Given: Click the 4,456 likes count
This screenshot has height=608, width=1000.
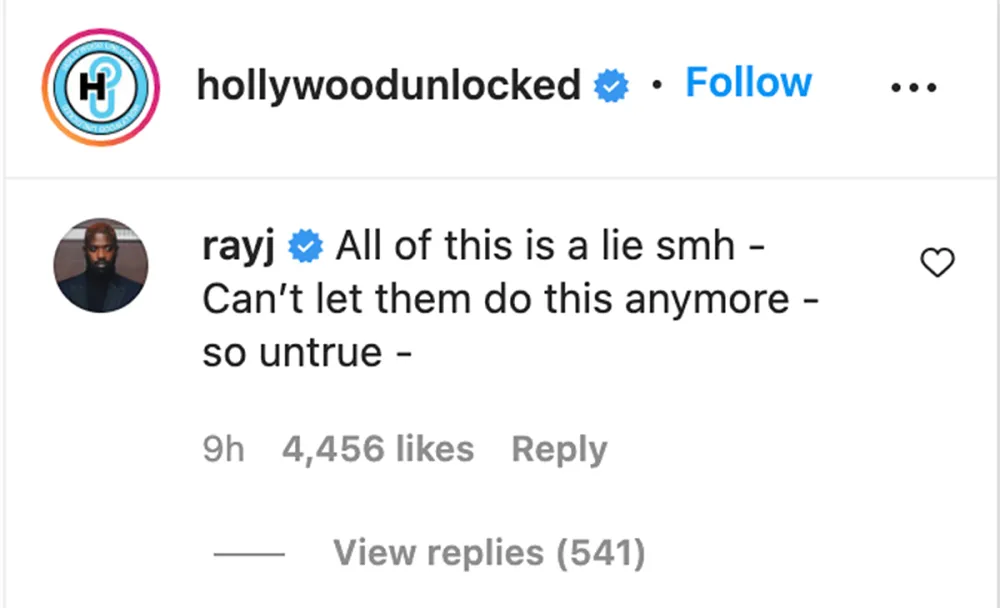Looking at the screenshot, I should (380, 449).
